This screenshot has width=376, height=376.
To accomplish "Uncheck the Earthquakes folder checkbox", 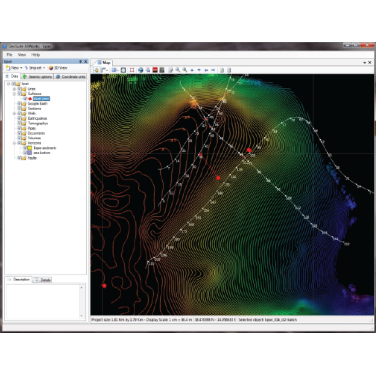I will (19, 118).
